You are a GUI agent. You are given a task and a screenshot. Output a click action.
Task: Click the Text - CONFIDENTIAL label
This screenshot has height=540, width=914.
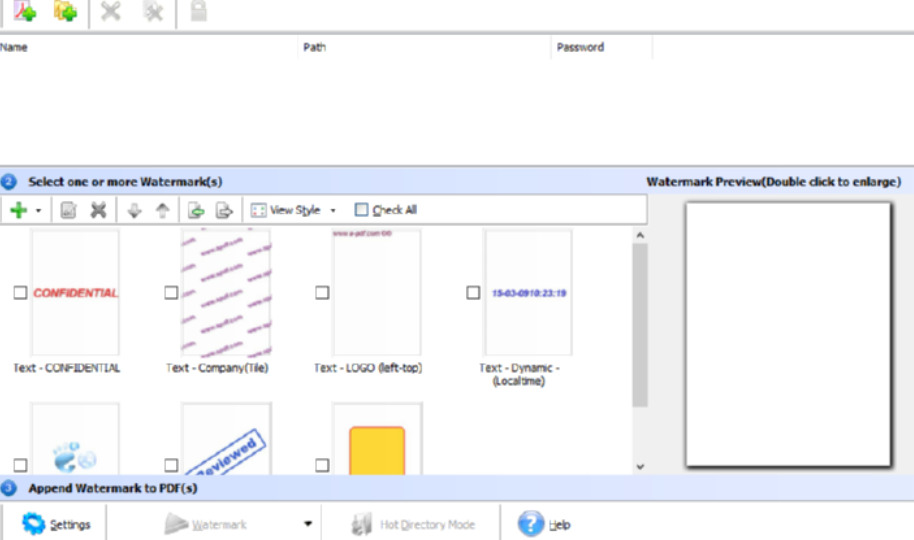(x=66, y=368)
